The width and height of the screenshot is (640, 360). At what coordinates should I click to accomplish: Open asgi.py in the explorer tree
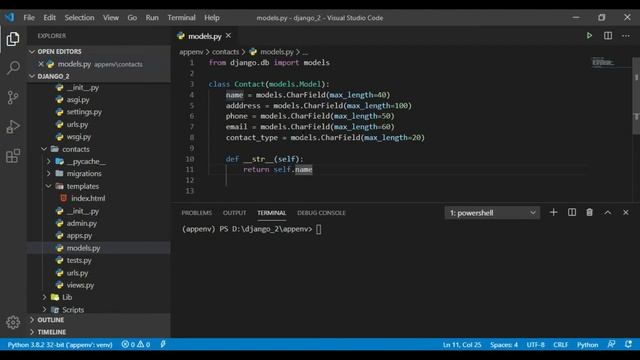78,100
